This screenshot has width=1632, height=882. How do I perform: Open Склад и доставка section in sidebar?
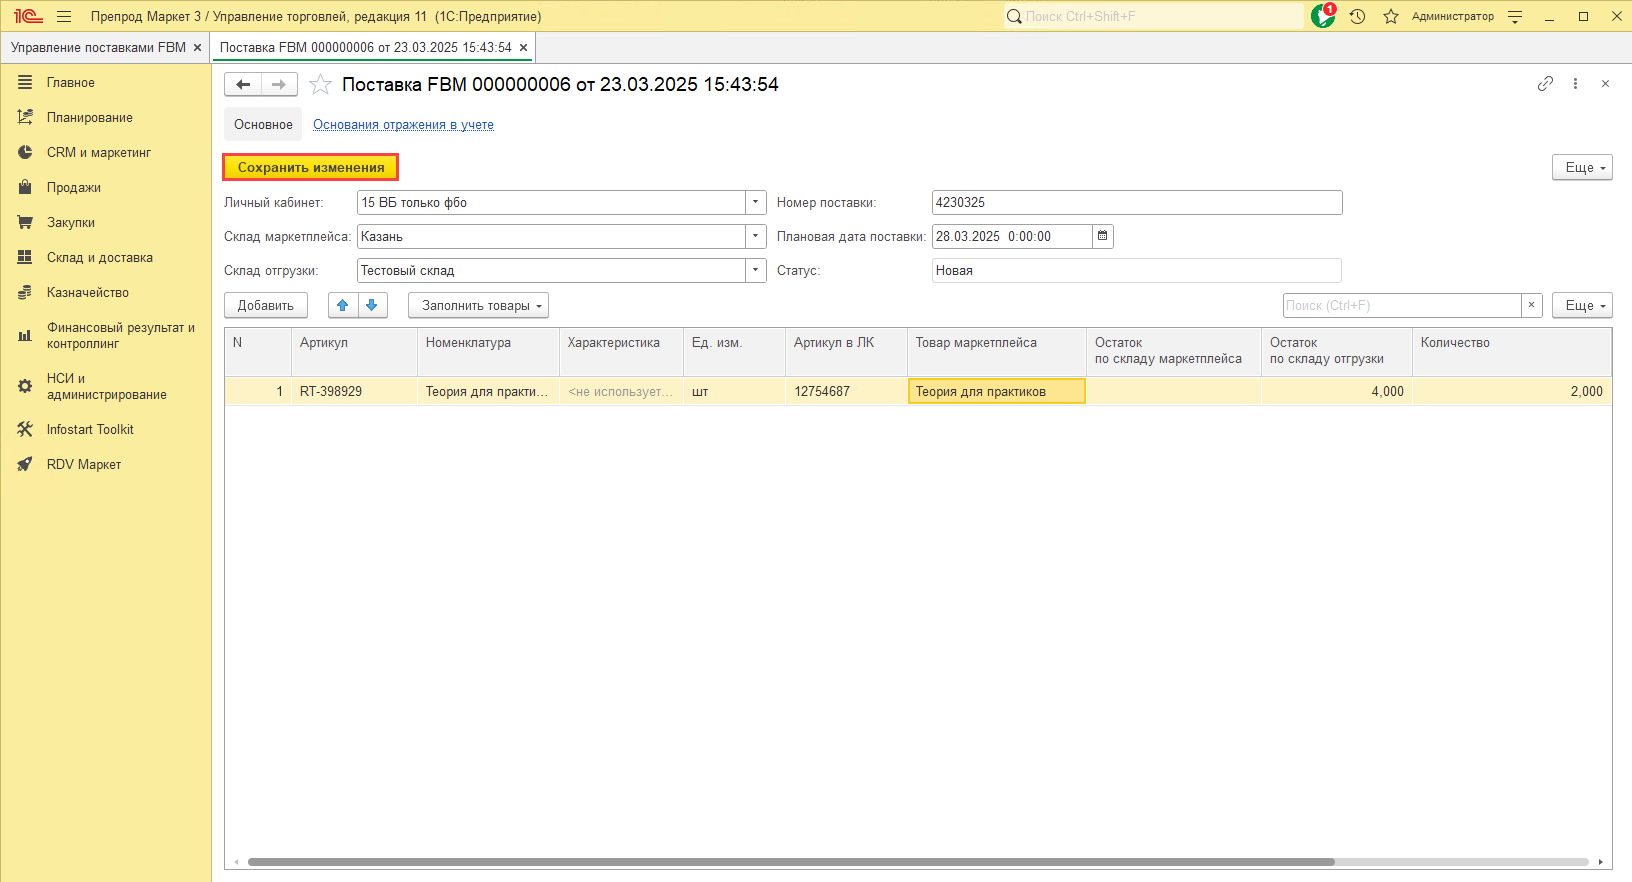(99, 258)
